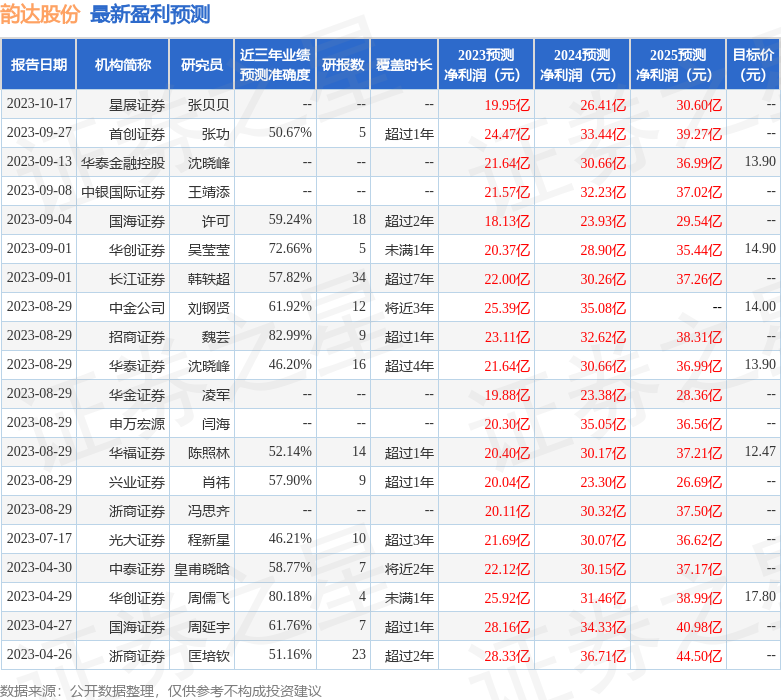Click researcher 皇甫晓晗
The image size is (781, 700).
click(202, 569)
